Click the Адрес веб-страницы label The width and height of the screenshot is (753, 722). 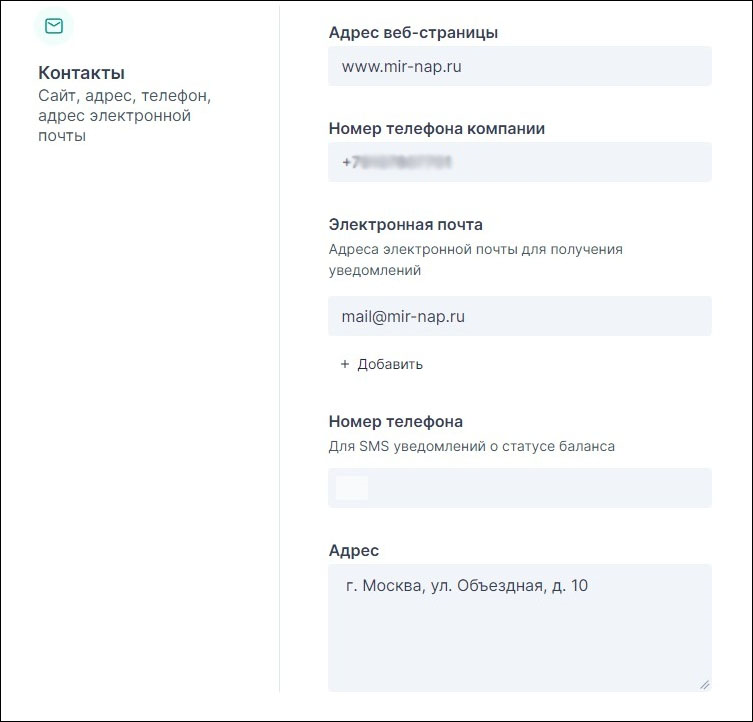pos(413,33)
